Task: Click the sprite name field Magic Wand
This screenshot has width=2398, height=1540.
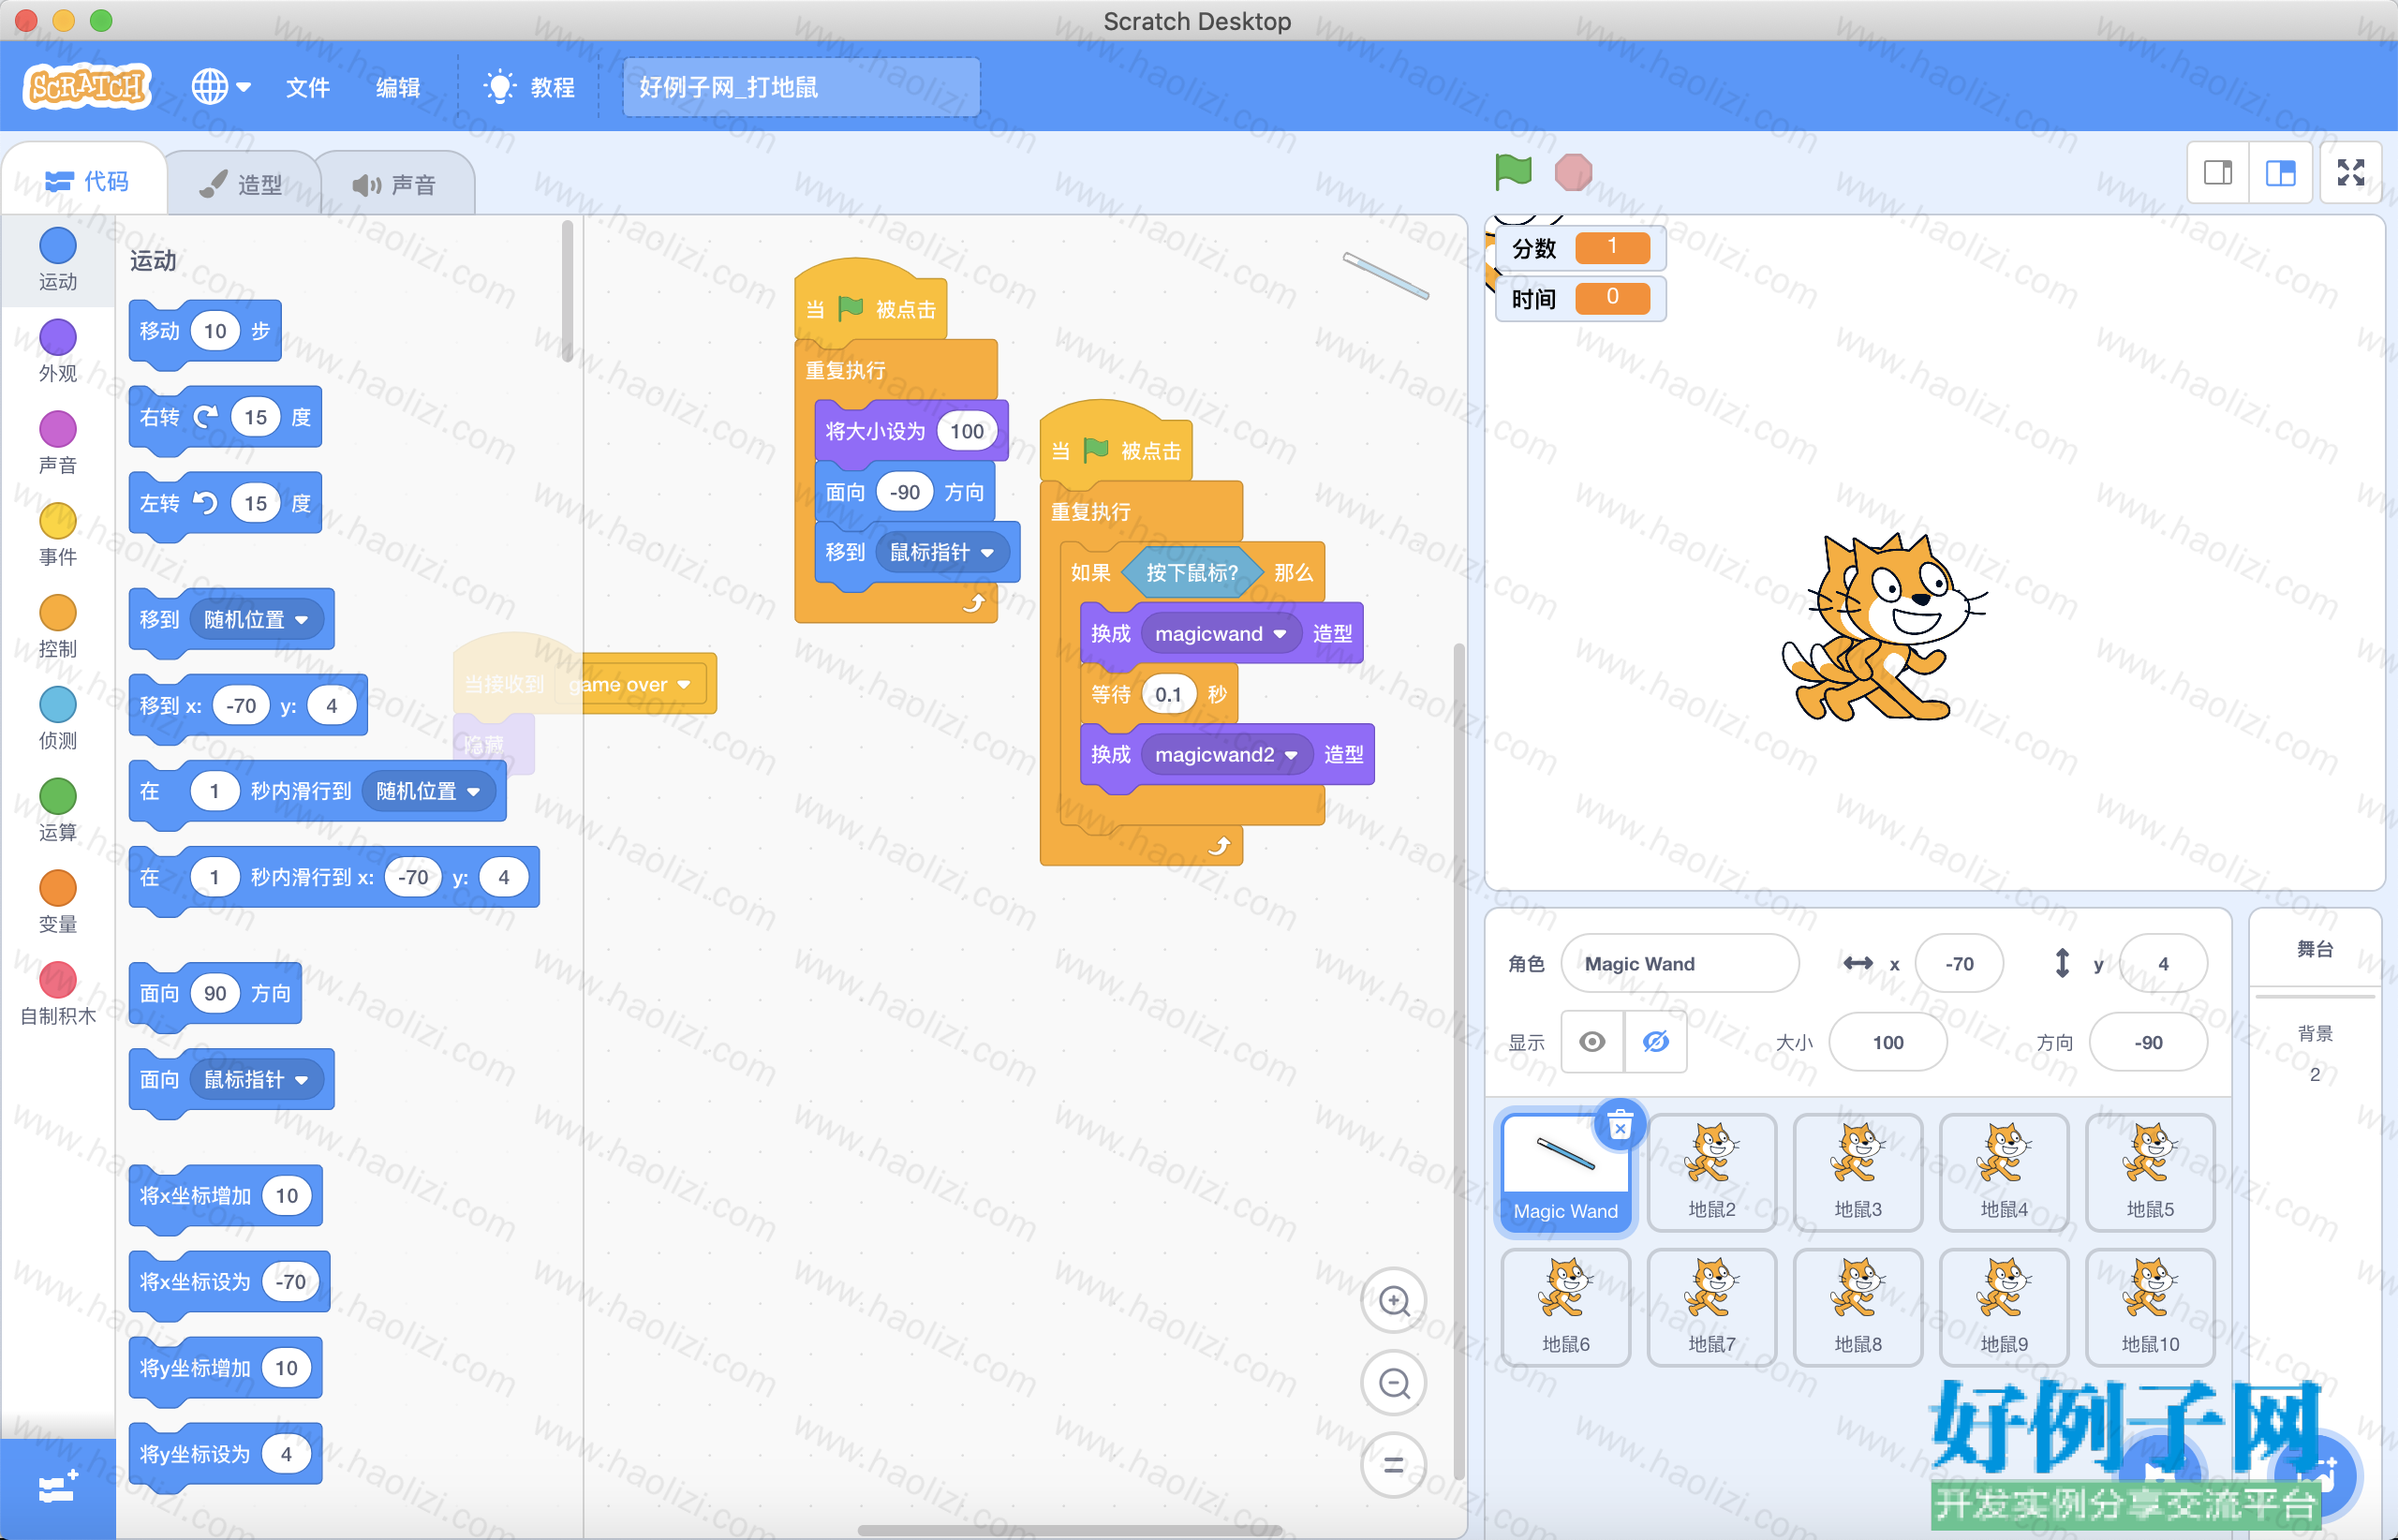Action: (x=1680, y=963)
